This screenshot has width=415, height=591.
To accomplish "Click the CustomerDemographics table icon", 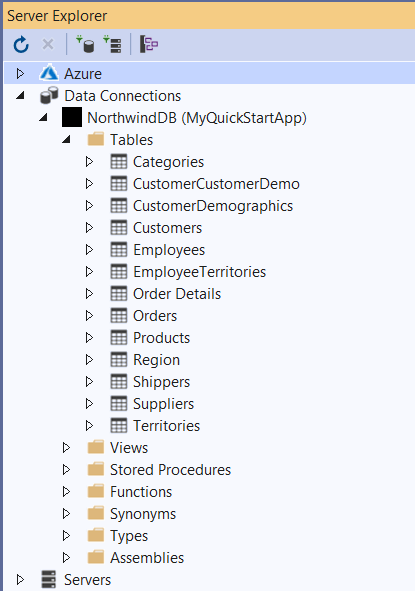I will tap(119, 205).
